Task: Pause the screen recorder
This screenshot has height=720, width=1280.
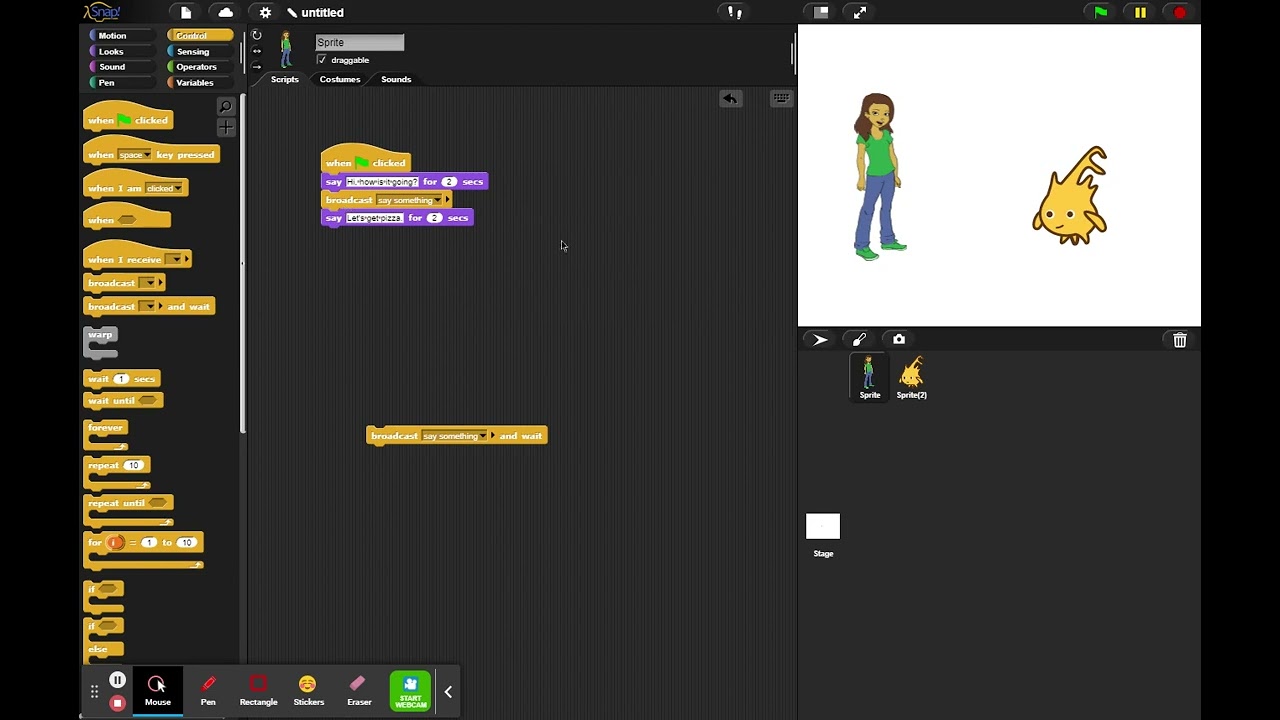Action: pos(117,681)
